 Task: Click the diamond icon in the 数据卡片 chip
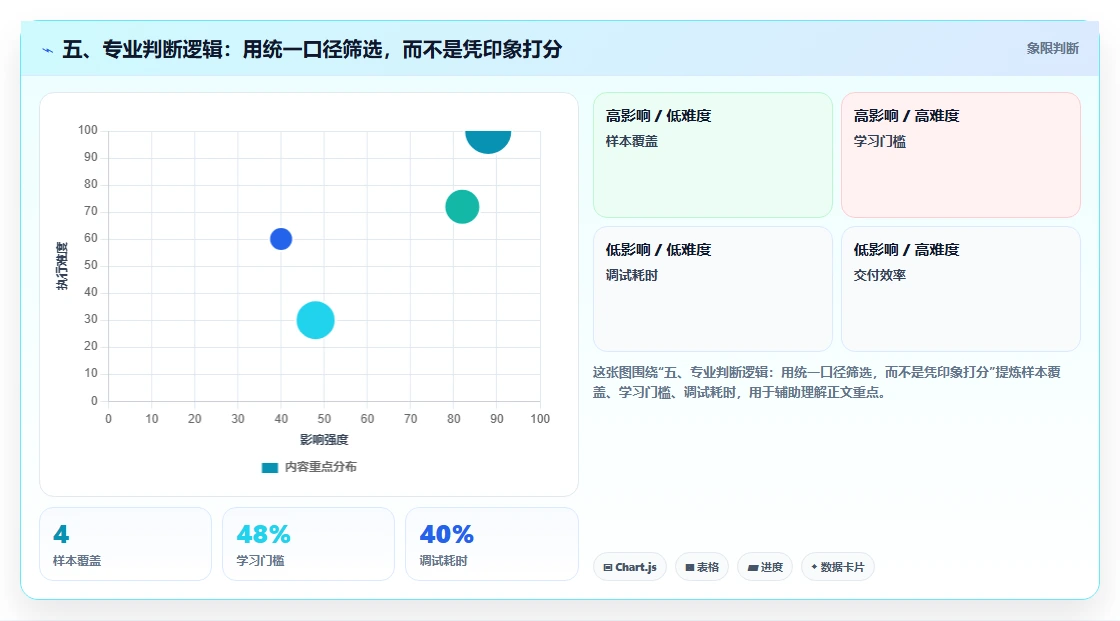point(814,567)
